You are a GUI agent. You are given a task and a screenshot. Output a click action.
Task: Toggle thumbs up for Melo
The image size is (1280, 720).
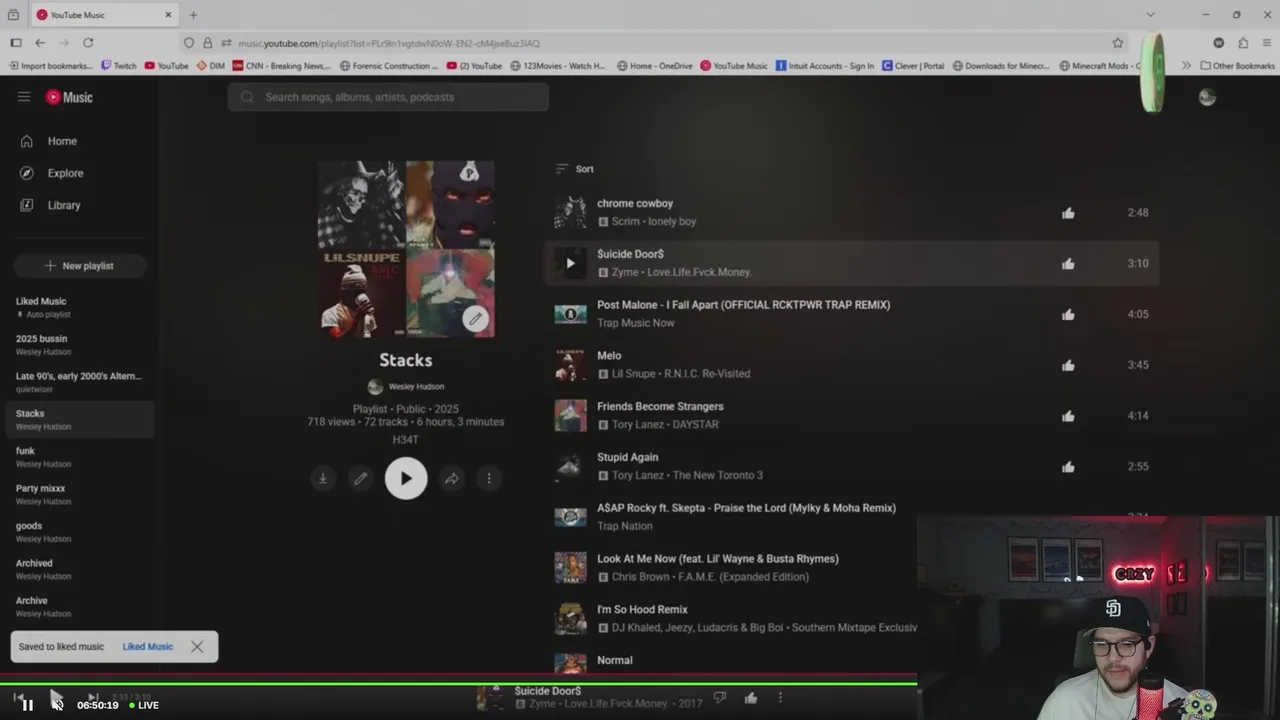click(1068, 365)
